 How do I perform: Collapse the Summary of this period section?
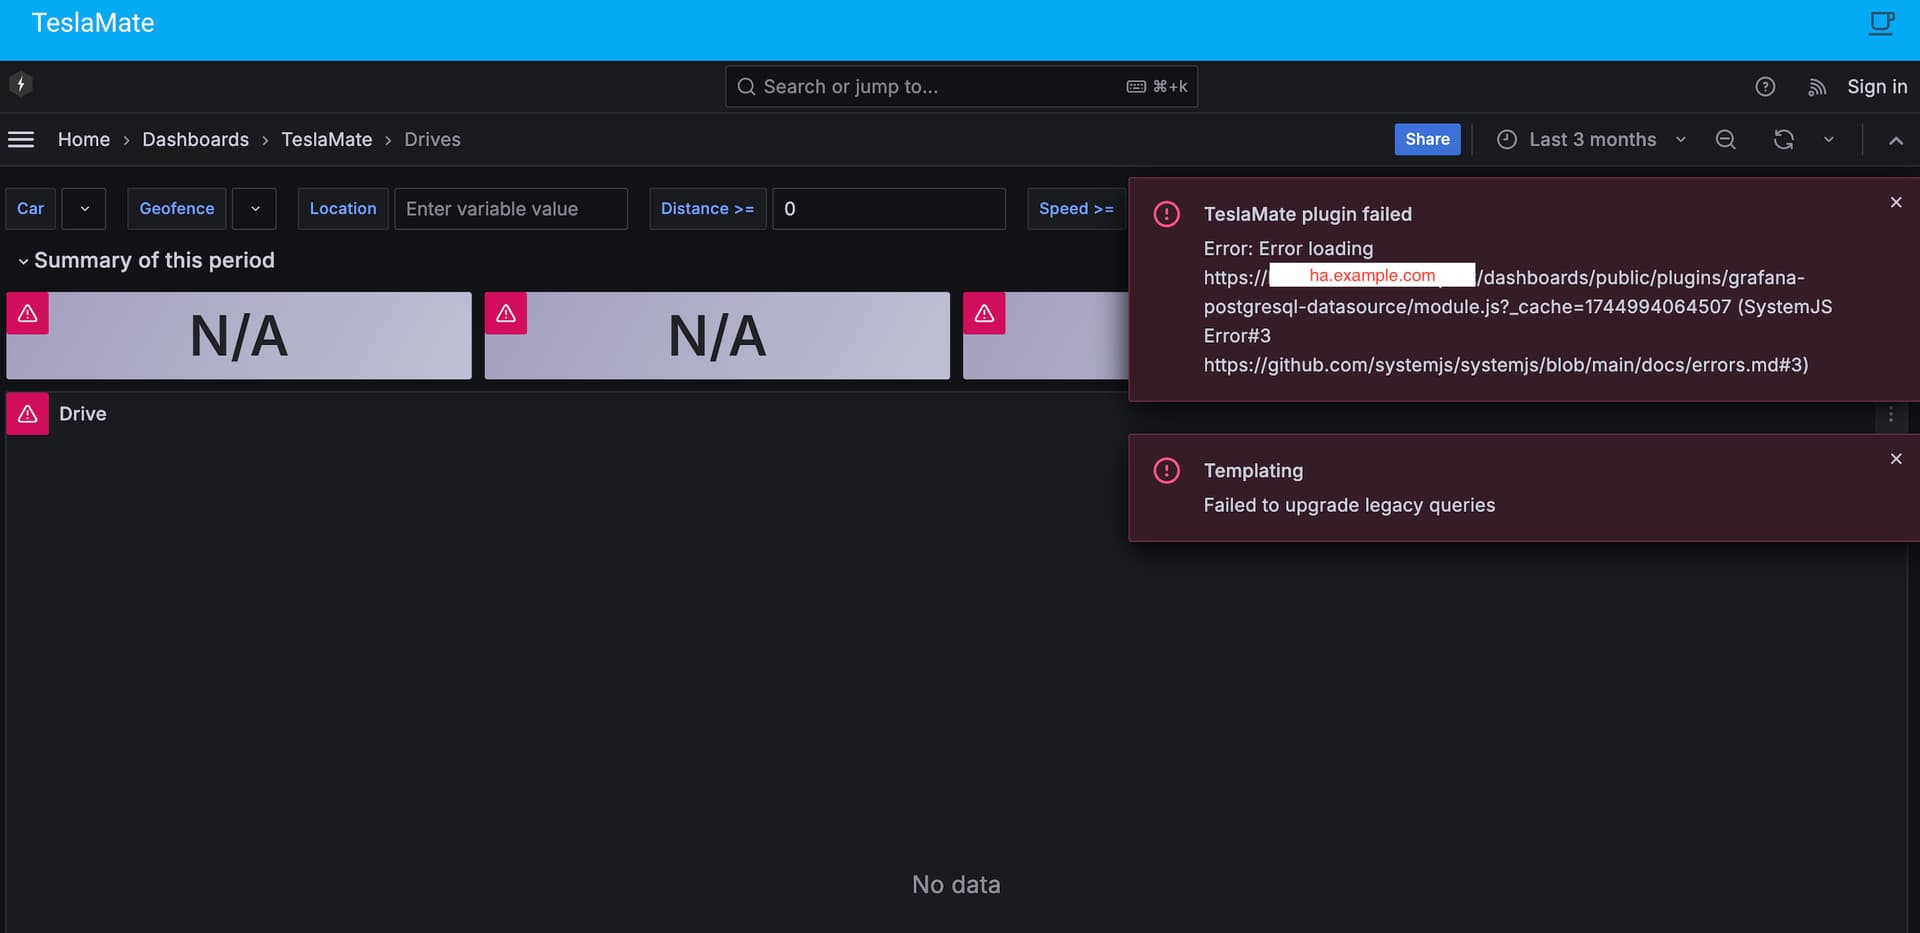point(22,261)
